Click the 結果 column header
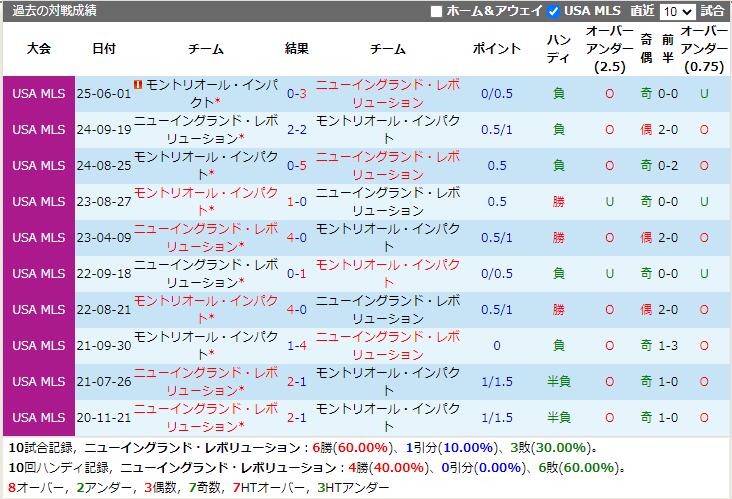This screenshot has height=499, width=732. pyautogui.click(x=296, y=49)
